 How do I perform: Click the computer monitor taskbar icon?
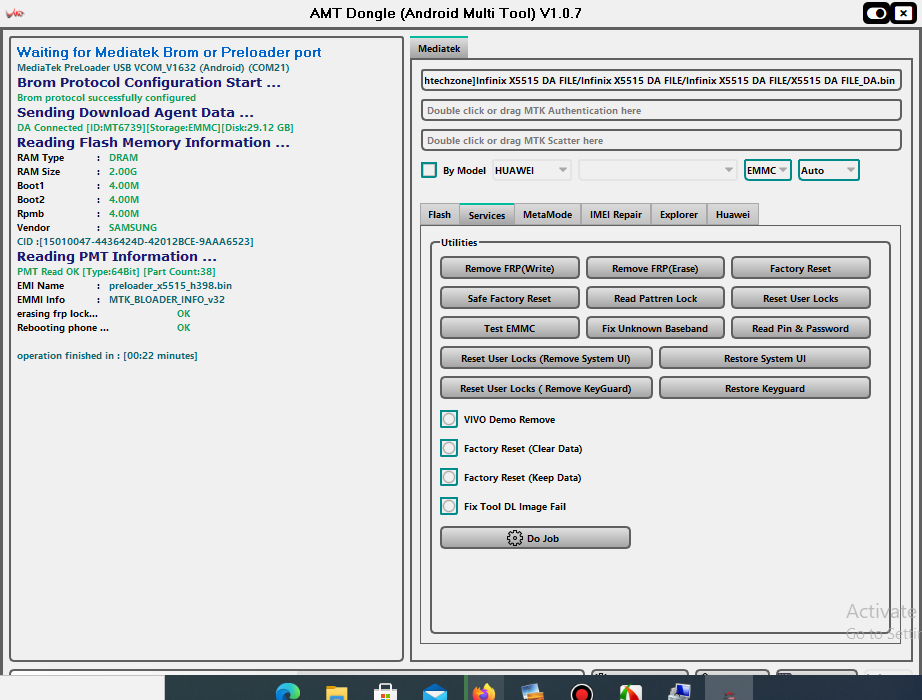coord(680,692)
